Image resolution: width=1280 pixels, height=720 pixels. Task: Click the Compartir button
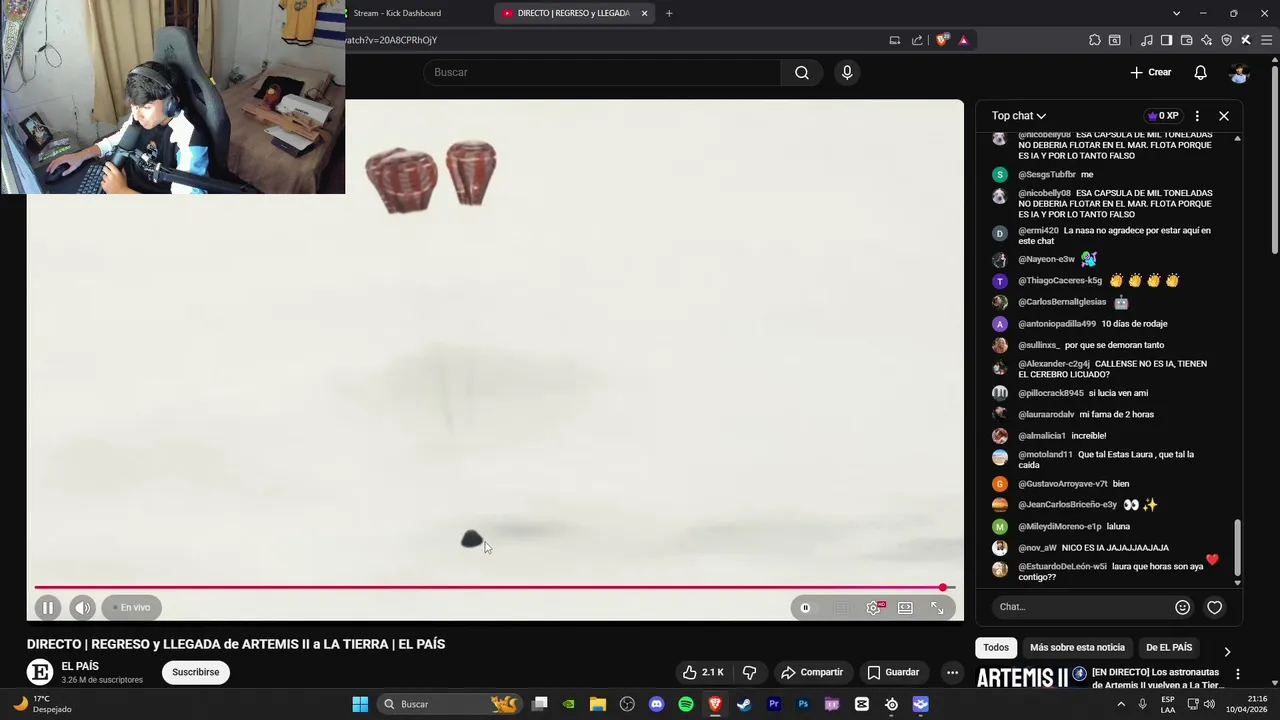click(812, 672)
